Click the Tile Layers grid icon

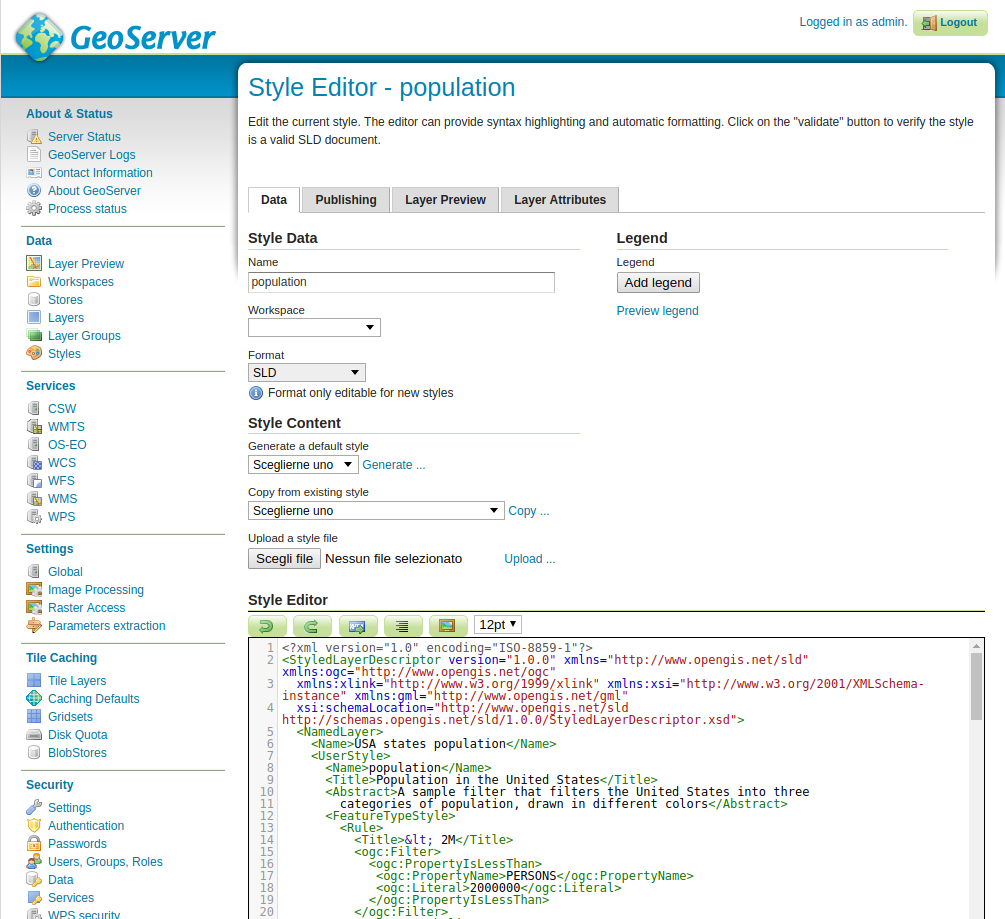point(34,680)
